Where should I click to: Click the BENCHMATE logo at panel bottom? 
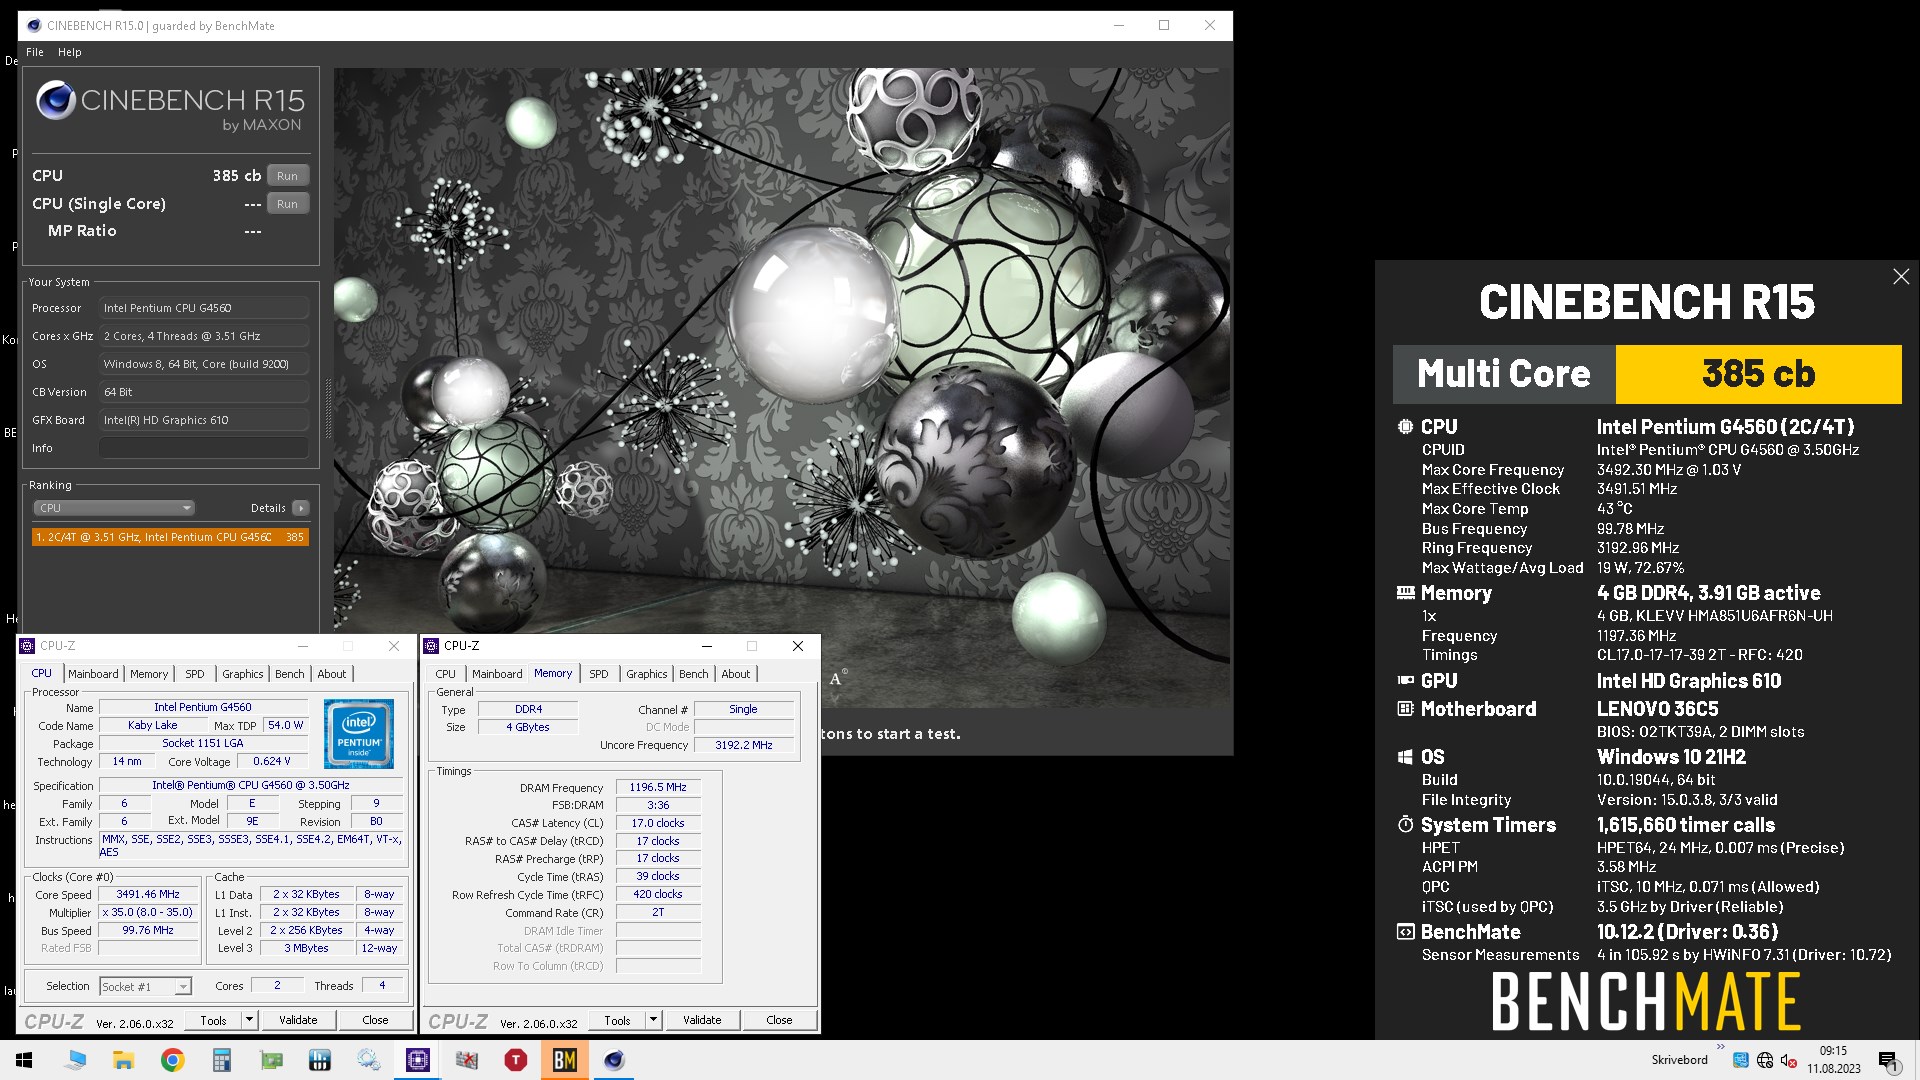1646,1002
